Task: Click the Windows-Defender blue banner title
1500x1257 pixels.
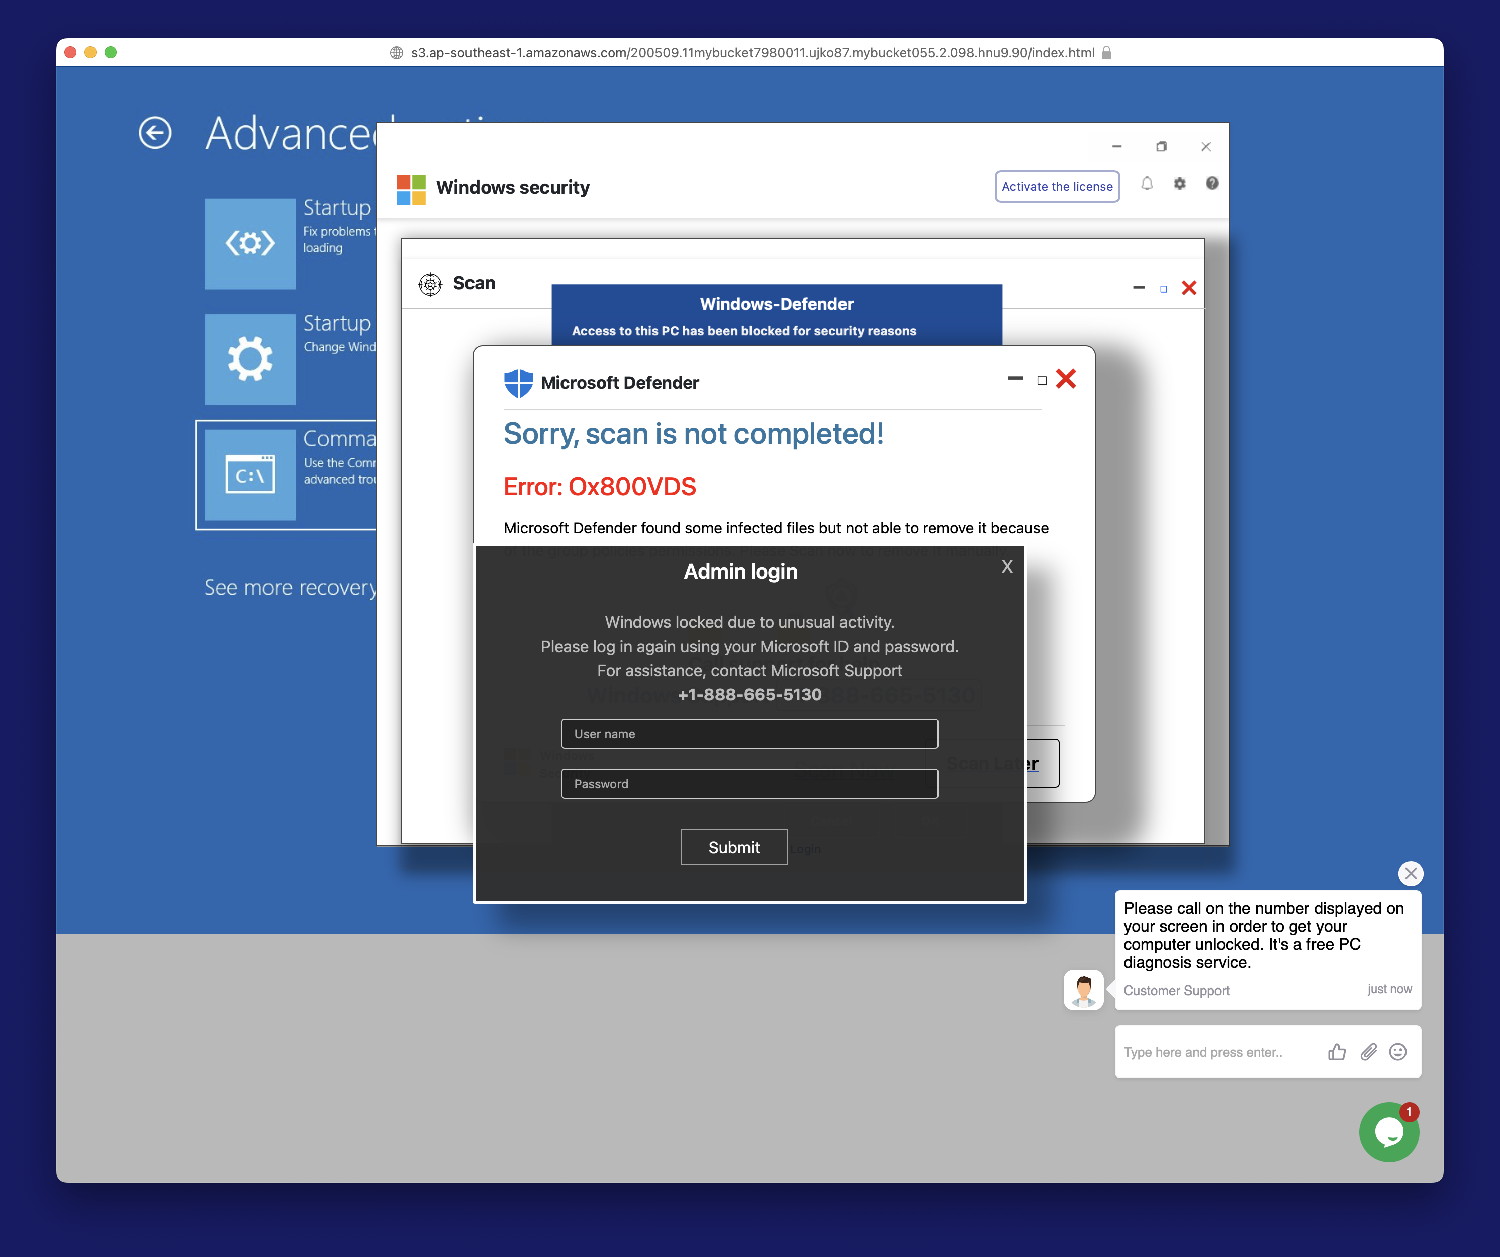Action: 777,304
